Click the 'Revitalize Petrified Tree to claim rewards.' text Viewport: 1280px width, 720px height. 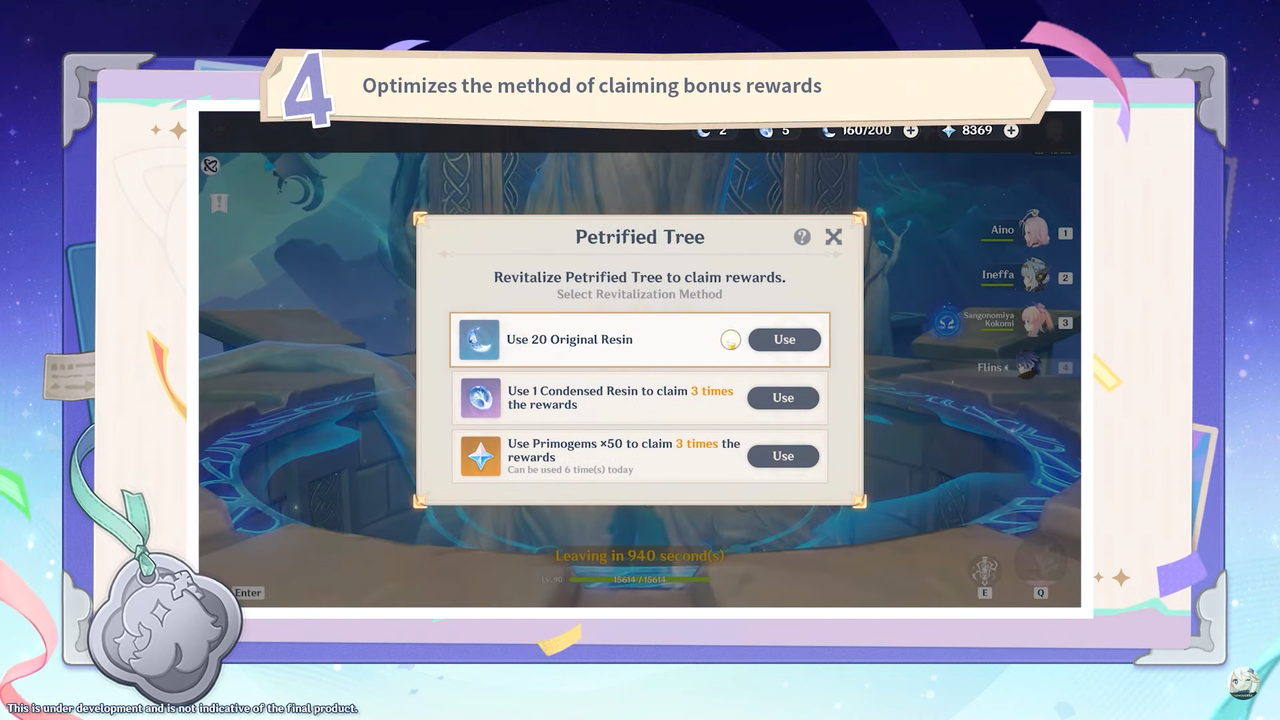640,277
